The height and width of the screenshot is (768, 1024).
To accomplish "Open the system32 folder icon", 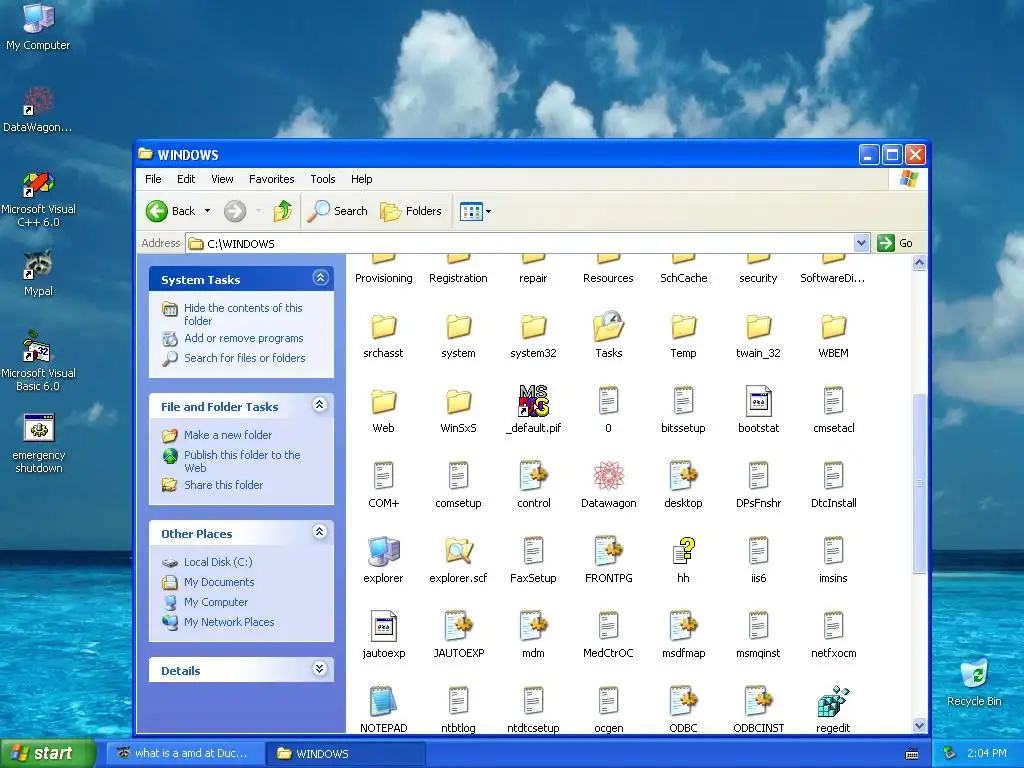I will [533, 327].
